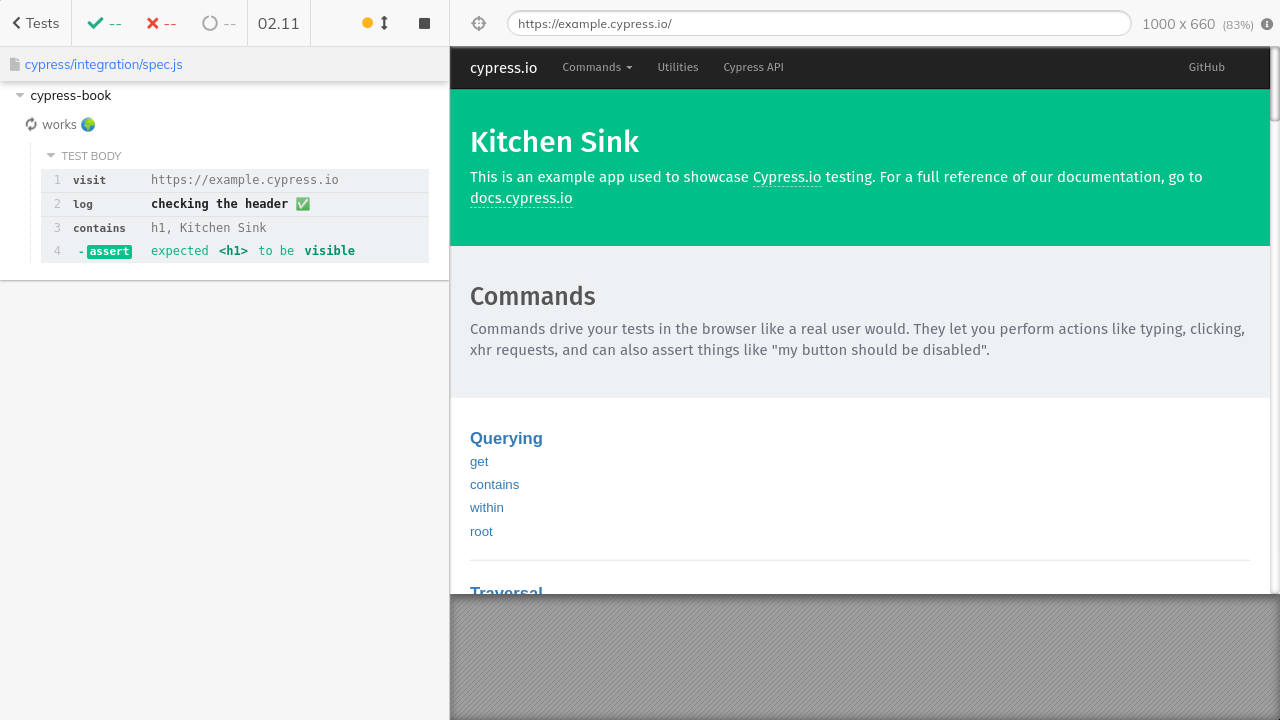This screenshot has width=1280, height=720.
Task: Stop the running tests with the square button
Action: point(424,23)
